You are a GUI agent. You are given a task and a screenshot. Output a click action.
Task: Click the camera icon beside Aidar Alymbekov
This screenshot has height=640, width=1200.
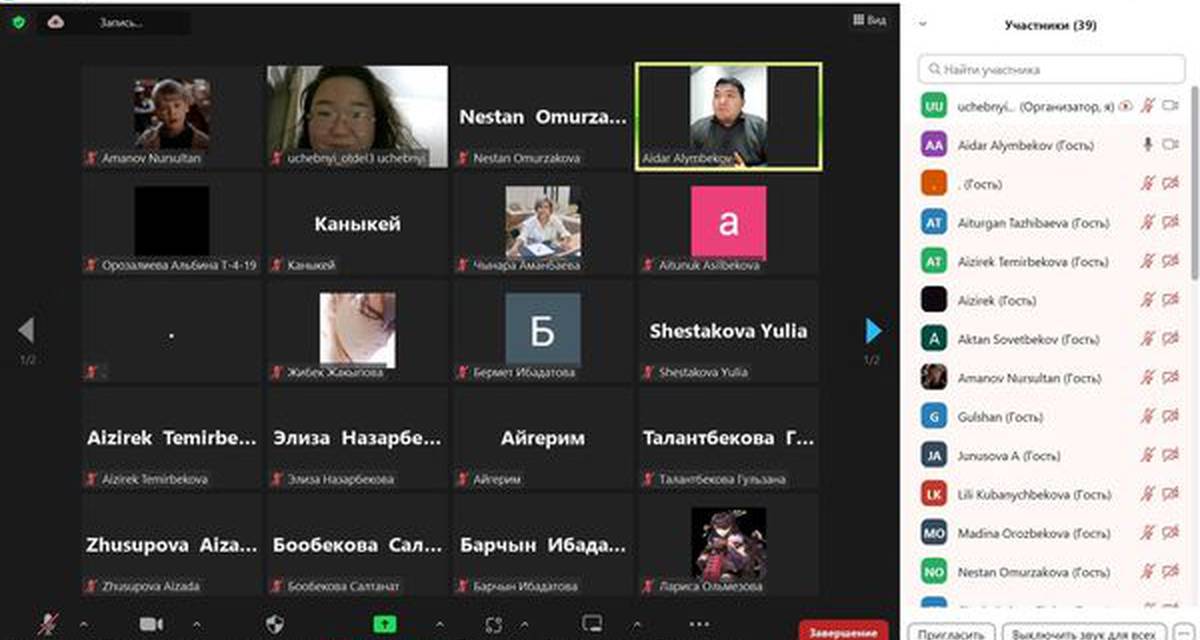pos(1171,145)
